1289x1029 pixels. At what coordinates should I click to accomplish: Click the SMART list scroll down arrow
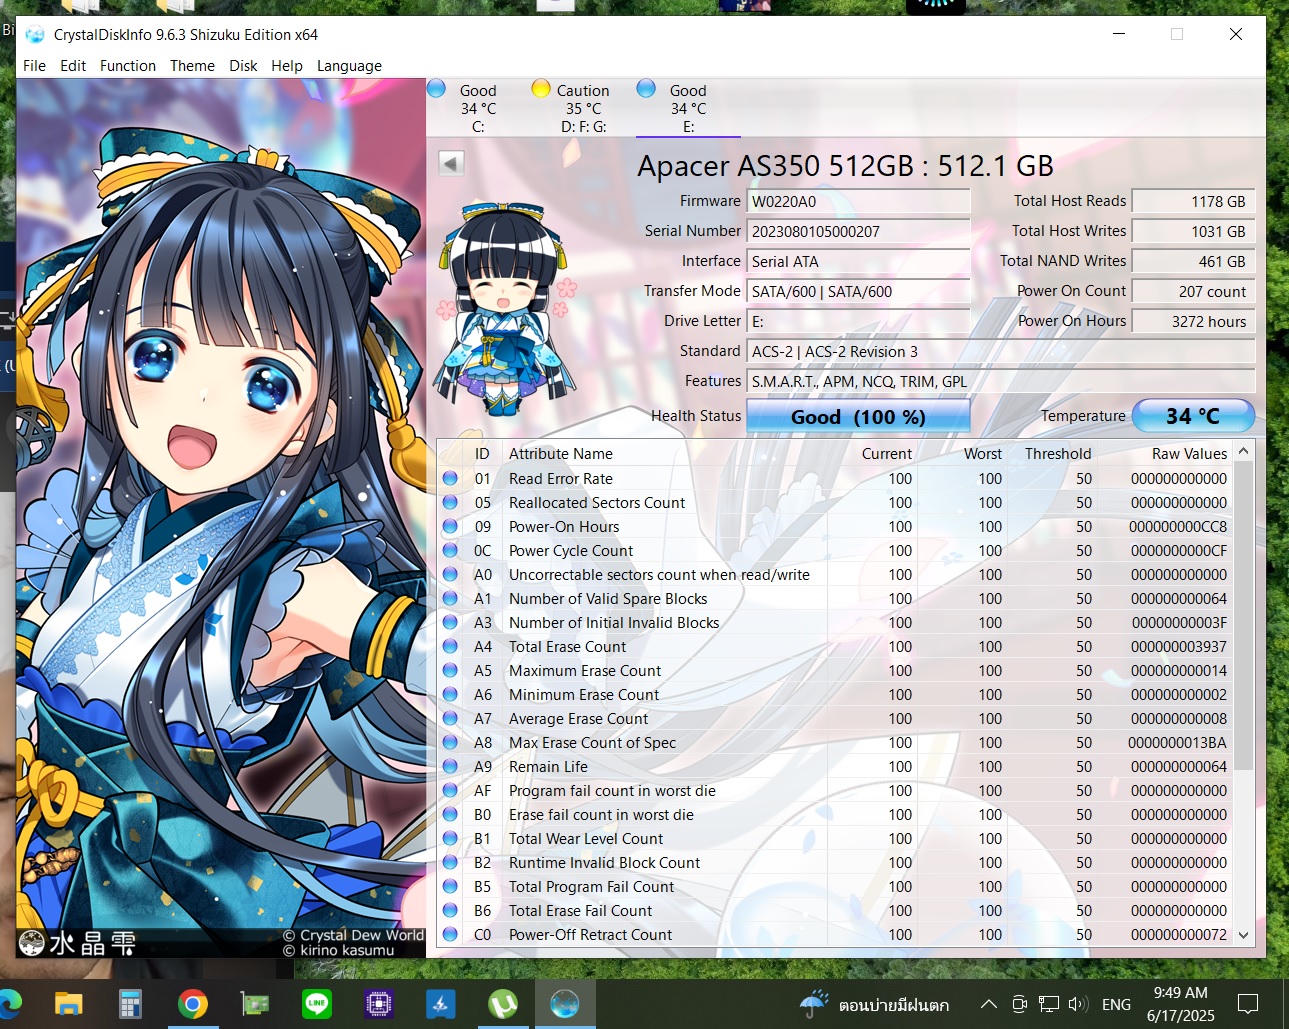pyautogui.click(x=1244, y=935)
